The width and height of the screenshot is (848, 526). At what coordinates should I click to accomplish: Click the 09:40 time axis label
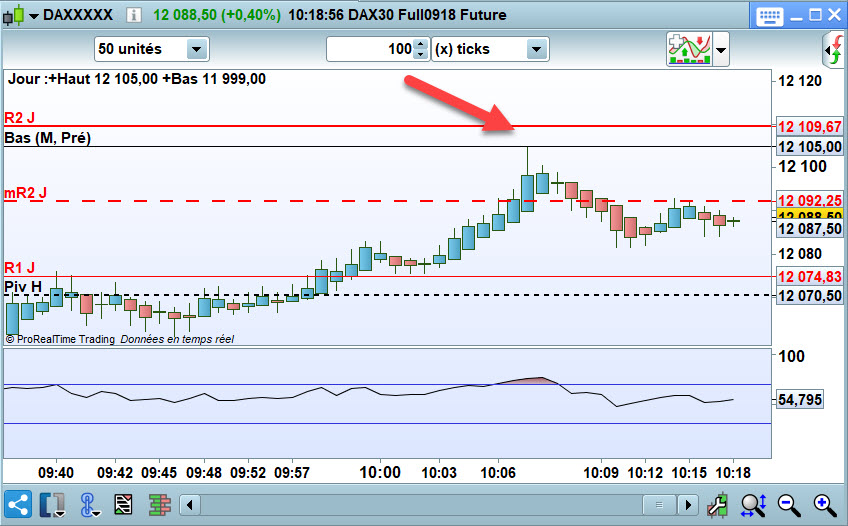click(56, 473)
